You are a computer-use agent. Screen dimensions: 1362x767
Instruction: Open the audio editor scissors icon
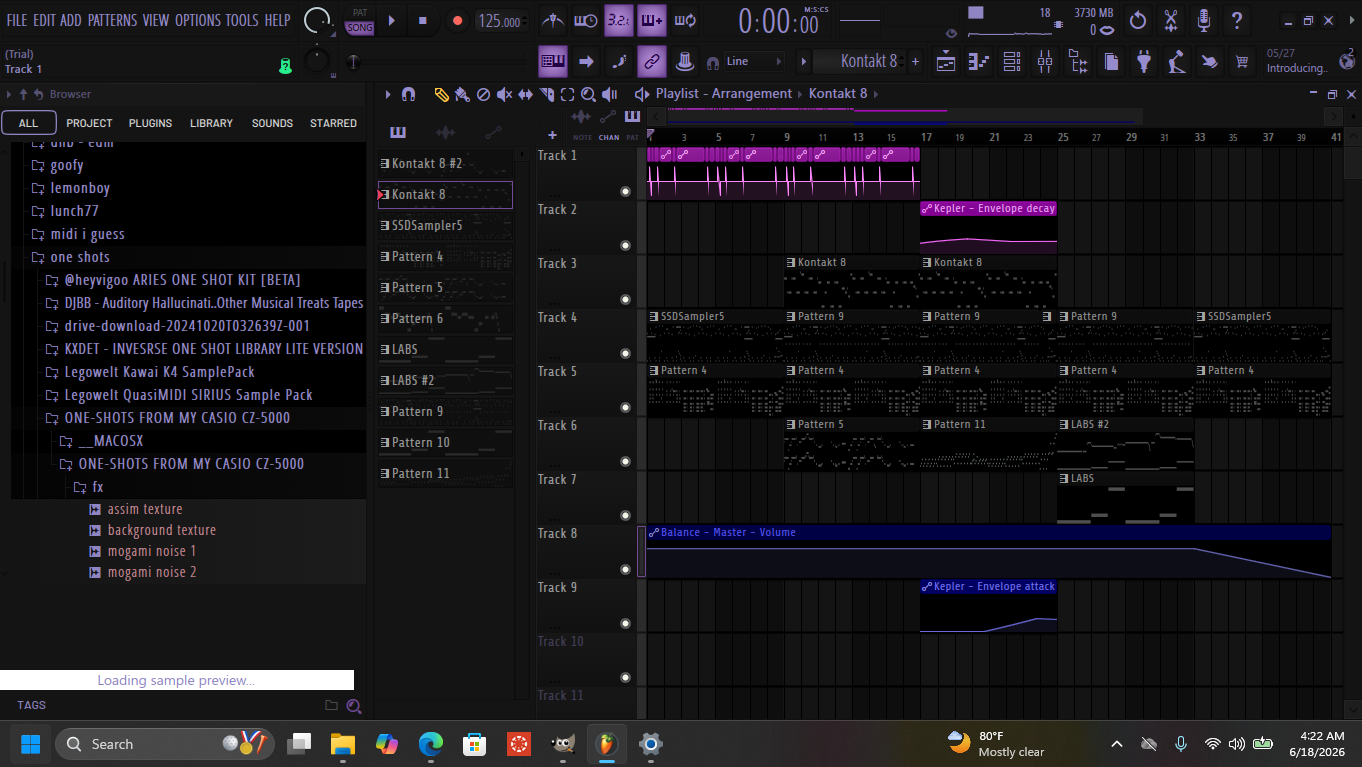(x=1171, y=20)
